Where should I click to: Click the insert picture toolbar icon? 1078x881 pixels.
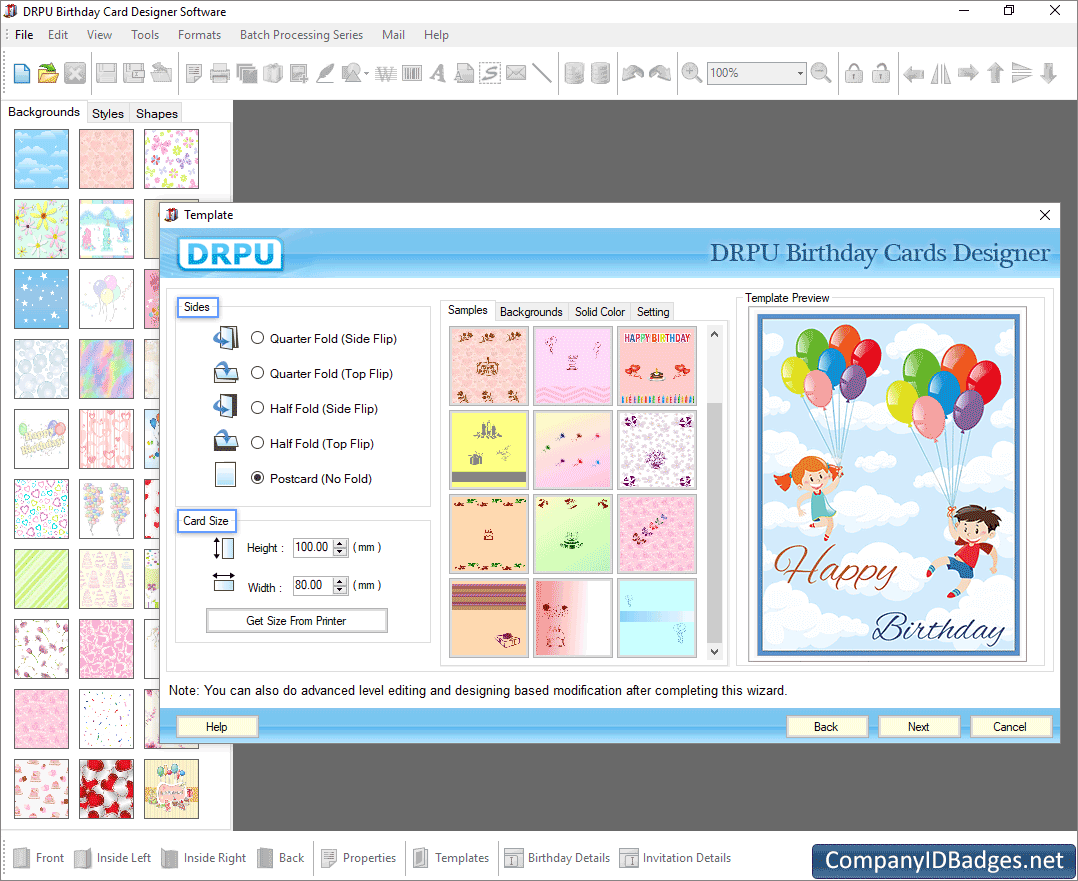click(x=298, y=73)
